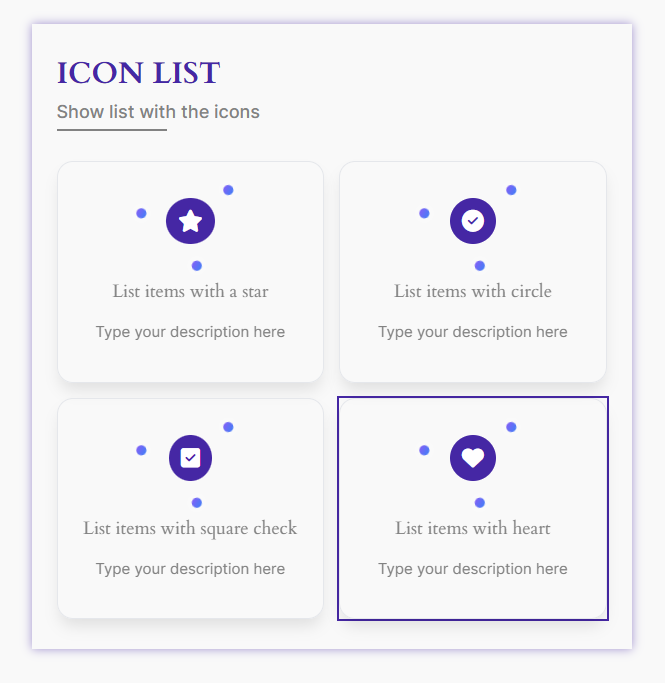Select the 'List items with square check' title
The height and width of the screenshot is (683, 665).
tap(190, 528)
